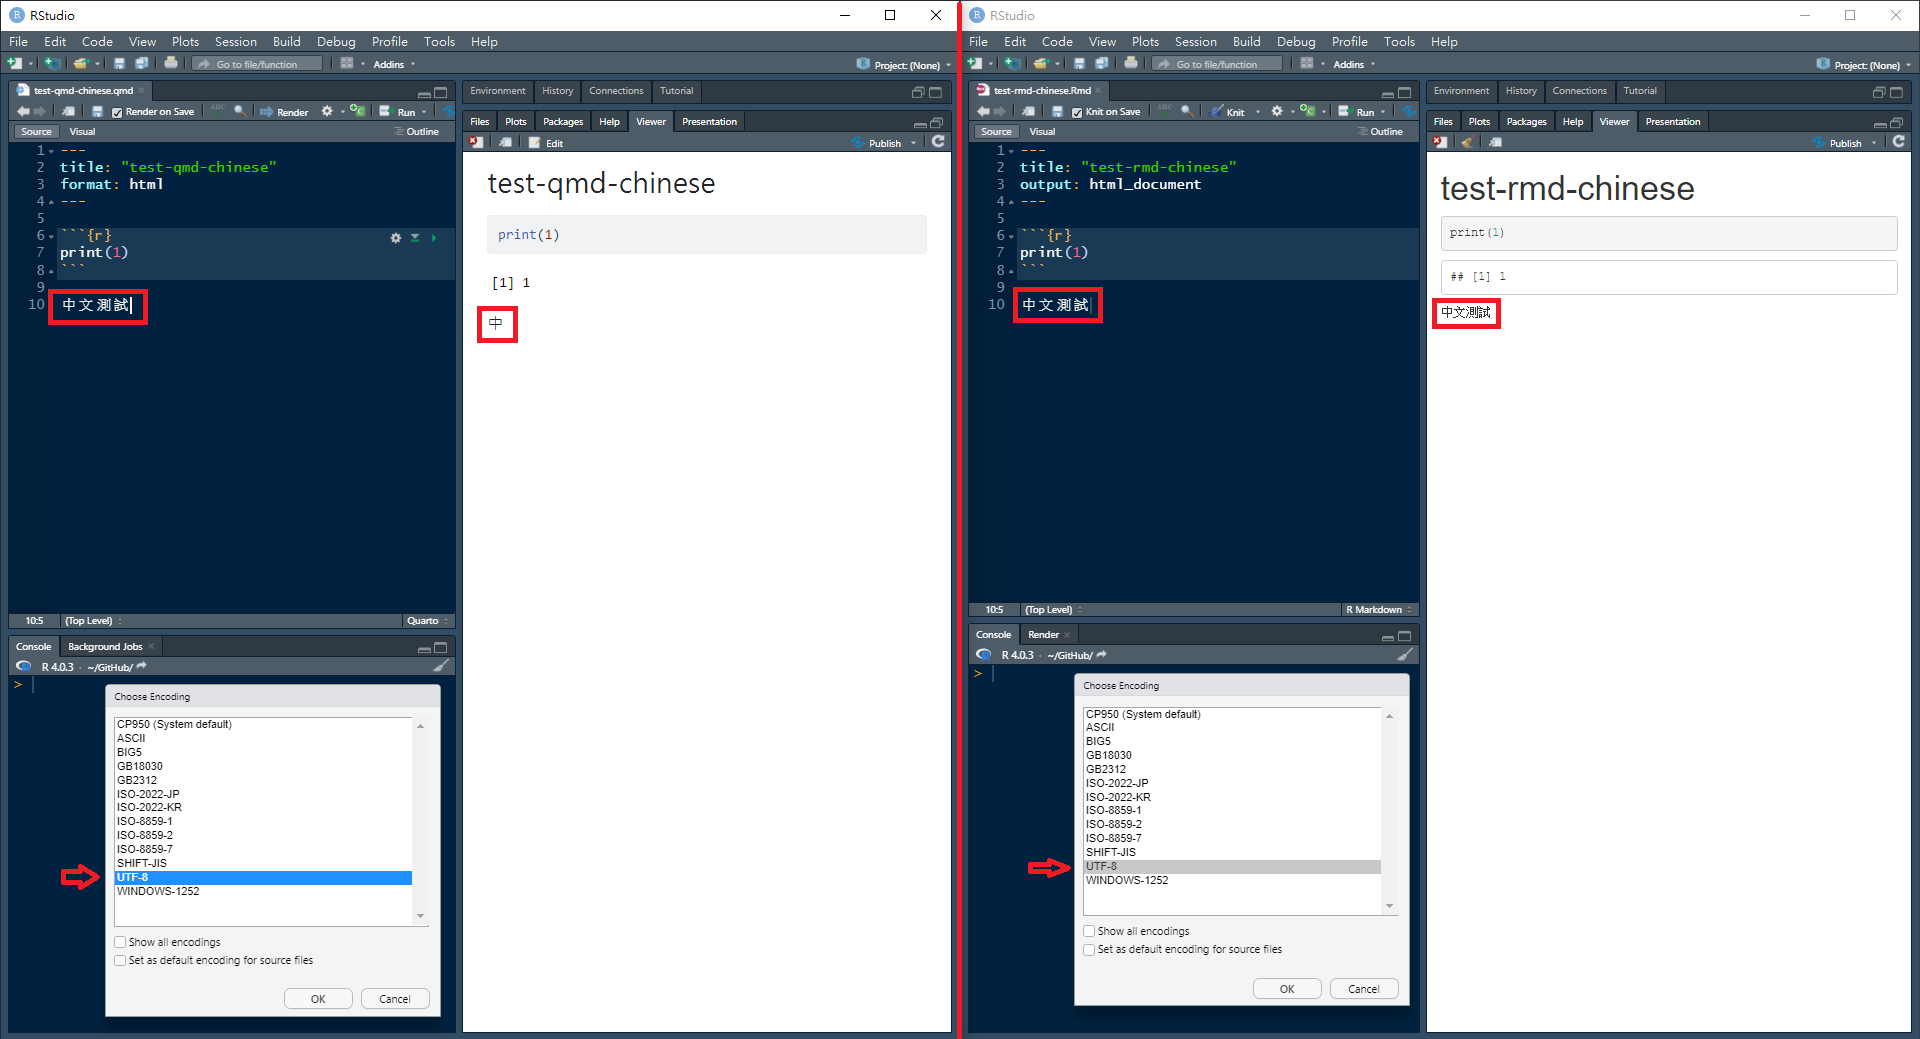The height and width of the screenshot is (1039, 1920).
Task: Collapse YAML header fold arrow on line 1 of qmd
Action: click(51, 151)
